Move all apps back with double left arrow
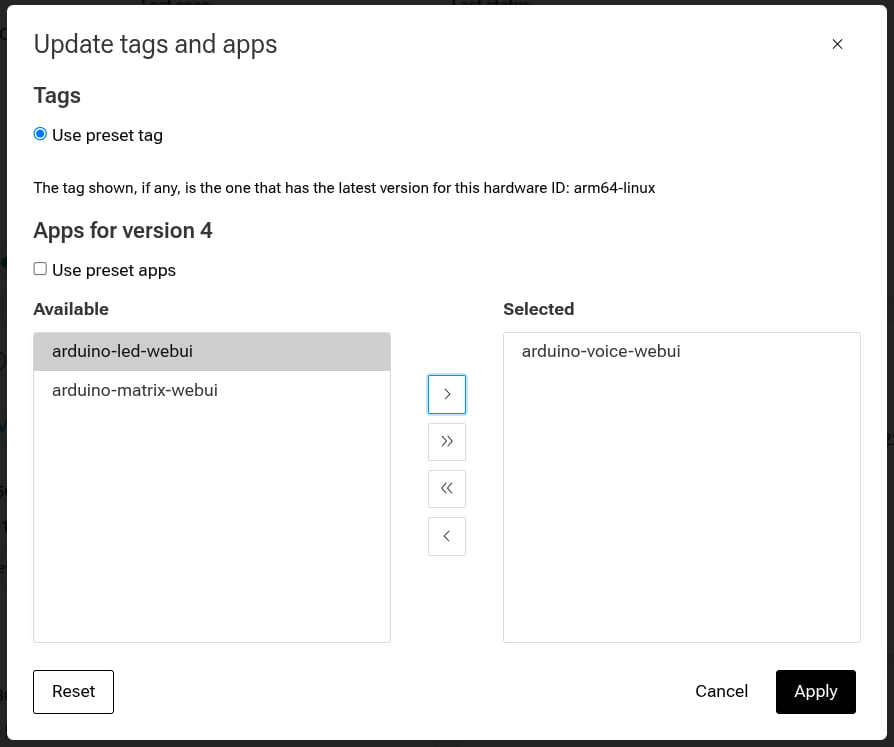This screenshot has width=894, height=747. [x=446, y=489]
